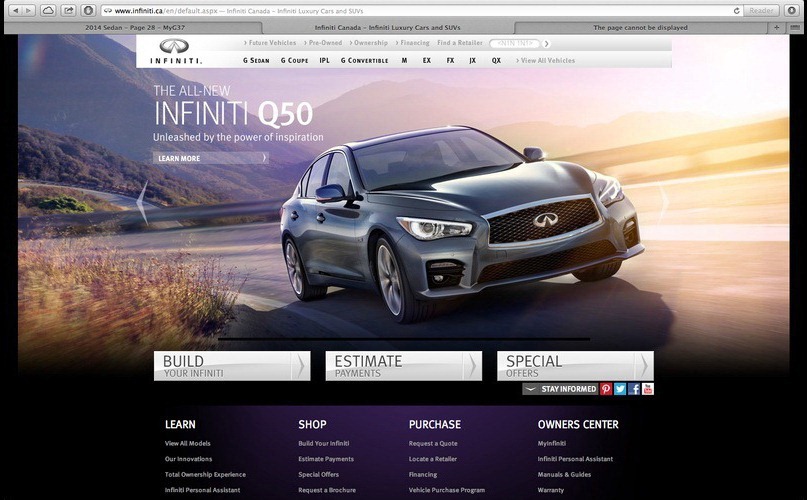The height and width of the screenshot is (500, 807).
Task: Go forward using Safari's forward arrow
Action: (28, 10)
